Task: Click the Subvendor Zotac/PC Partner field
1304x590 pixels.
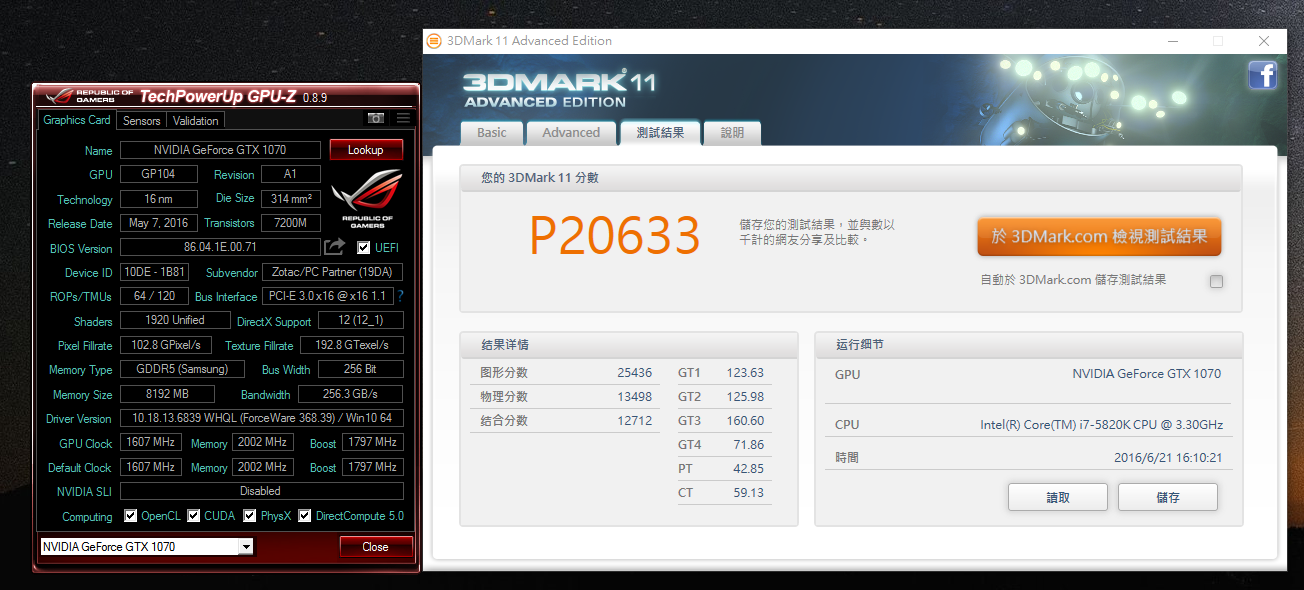Action: (x=332, y=272)
